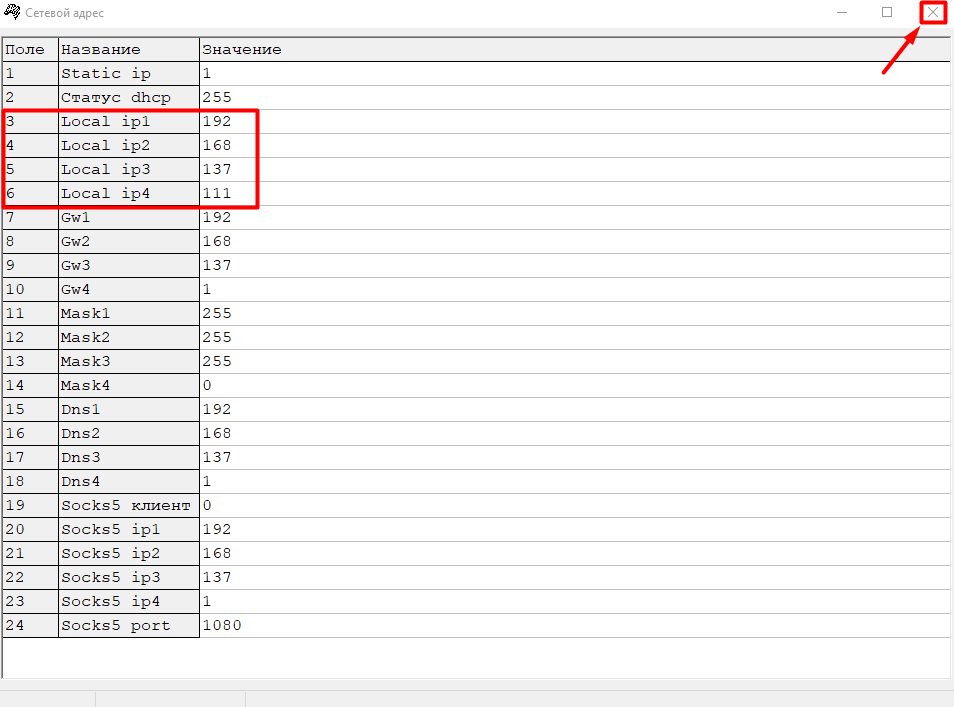The width and height of the screenshot is (954, 707).
Task: Select the Dns2 name cell
Action: [129, 434]
